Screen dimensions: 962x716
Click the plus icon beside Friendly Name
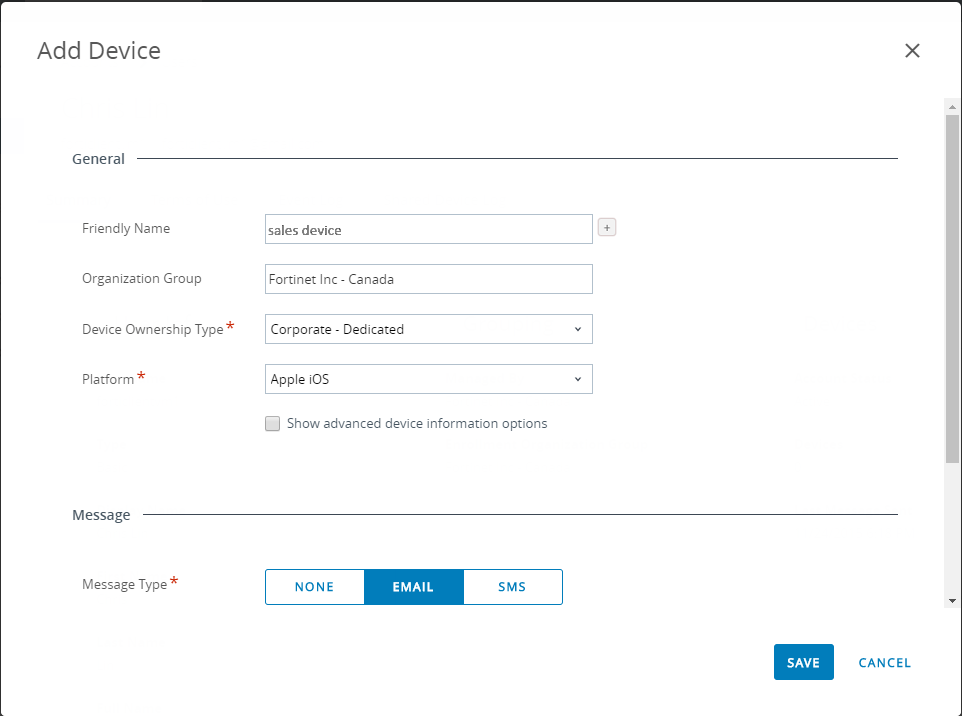pos(607,228)
